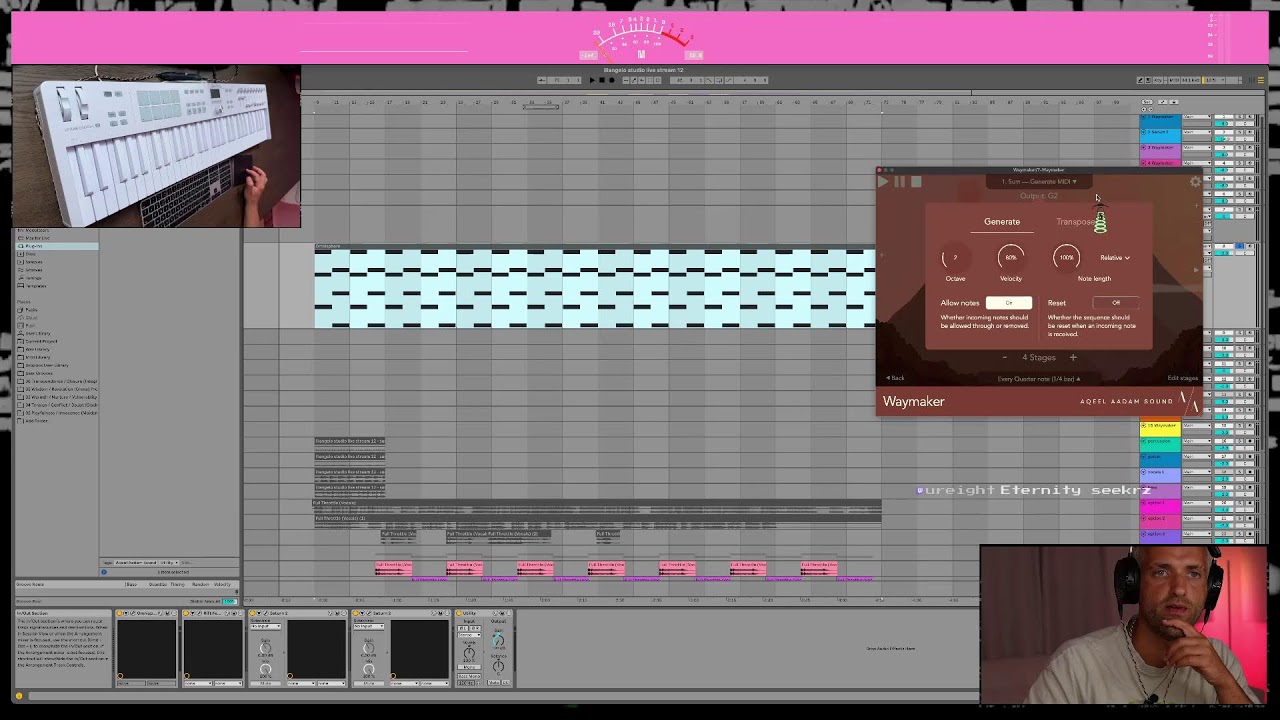Click the first Saturn 2 sidechain Mix knob

click(x=266, y=669)
